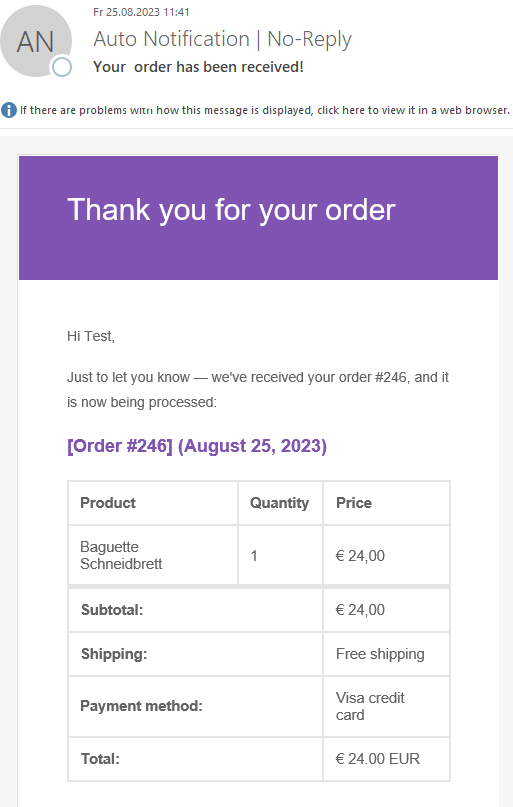Screen dimensions: 513x807
Task: Click the purple Thank you for your order banner
Action: [258, 218]
